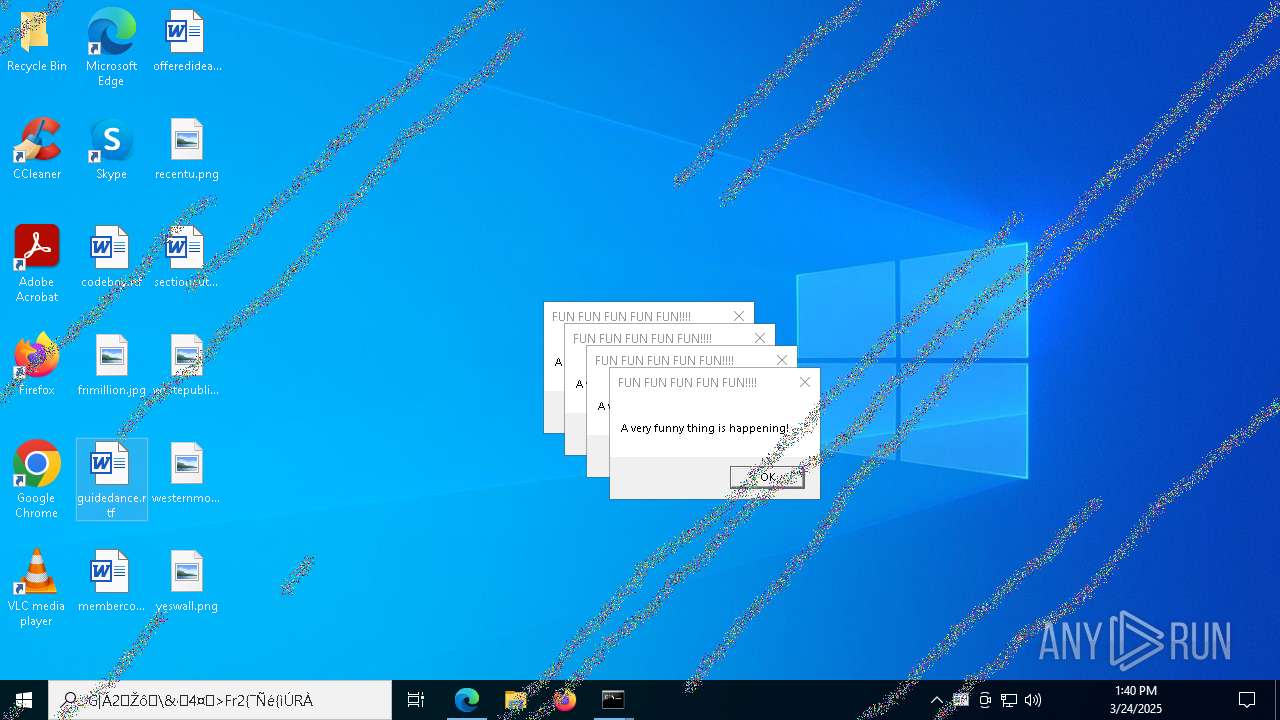
Task: Select the recentu.png image file
Action: tap(187, 150)
